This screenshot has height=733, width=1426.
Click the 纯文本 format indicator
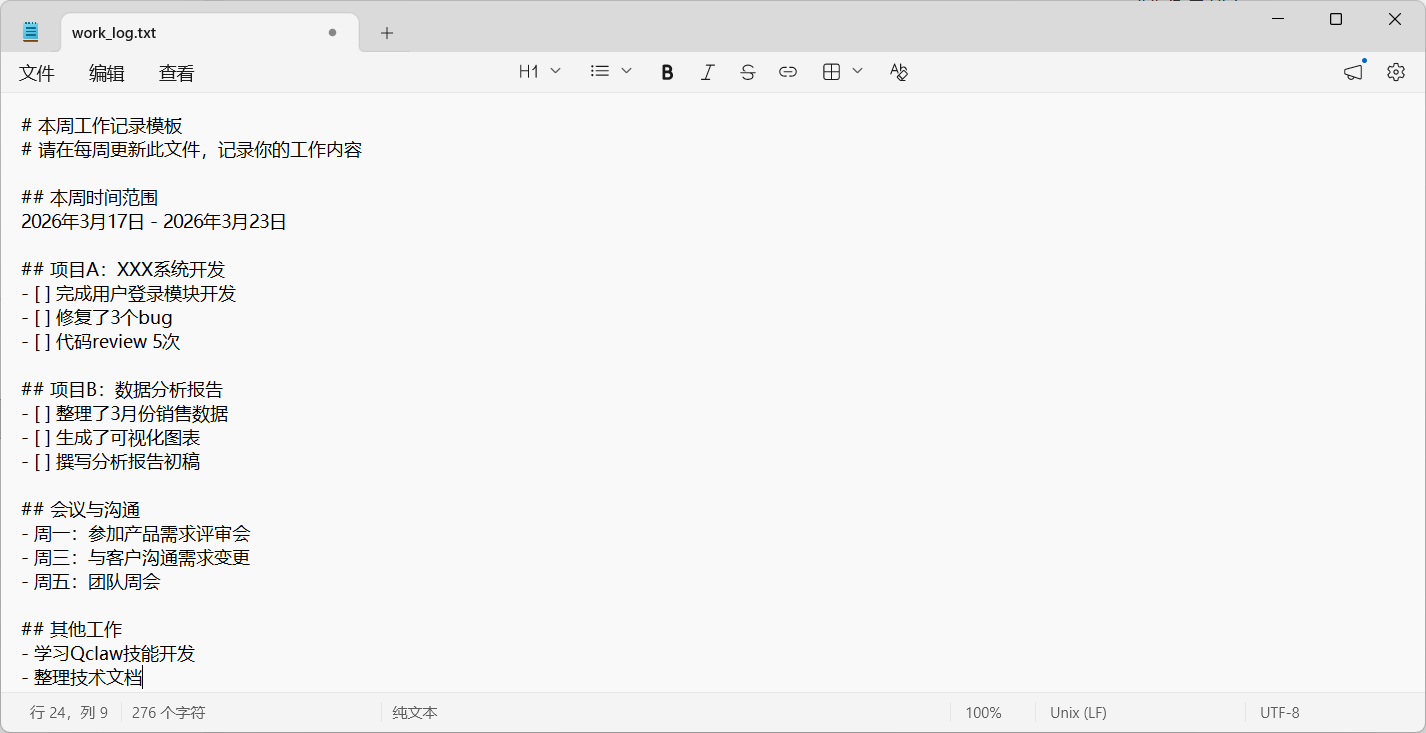(x=415, y=713)
